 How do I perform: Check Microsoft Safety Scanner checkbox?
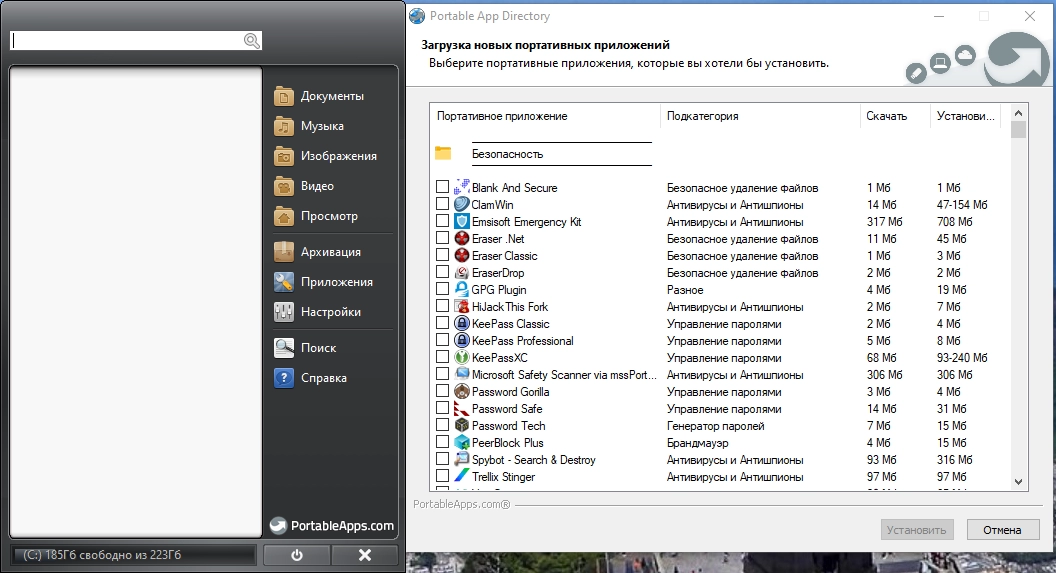[x=442, y=374]
